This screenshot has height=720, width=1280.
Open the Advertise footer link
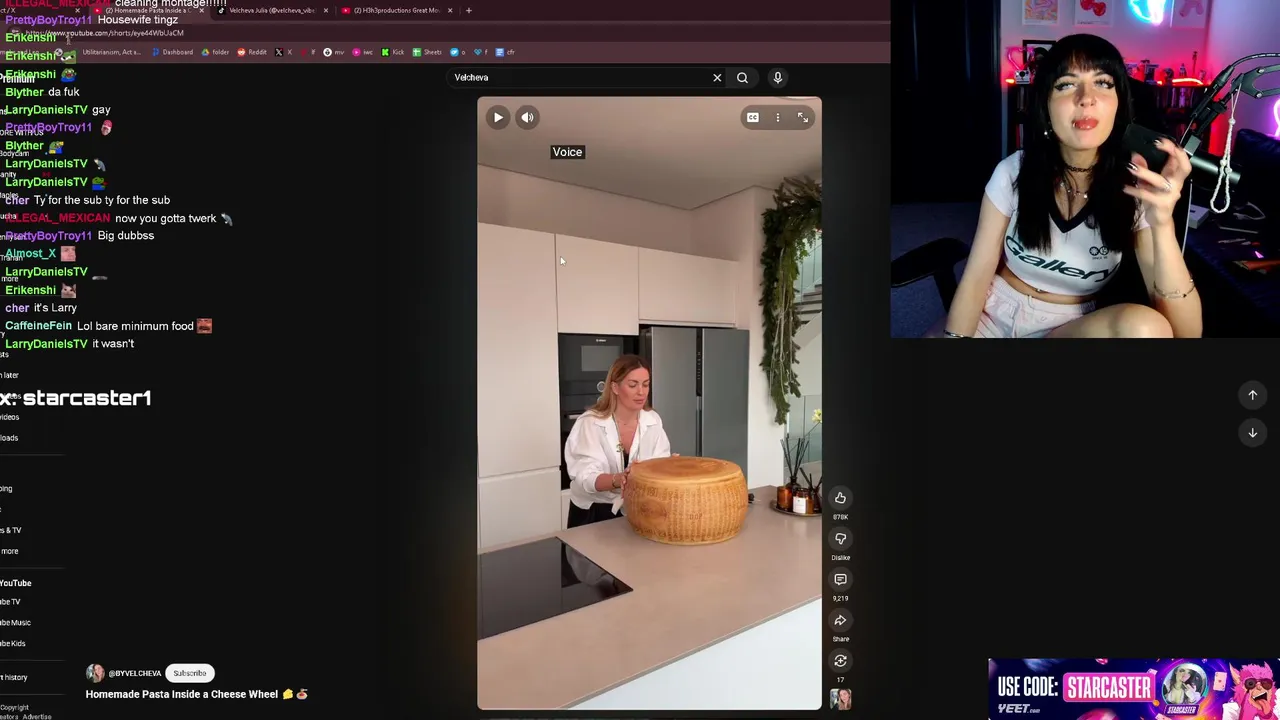click(x=37, y=717)
